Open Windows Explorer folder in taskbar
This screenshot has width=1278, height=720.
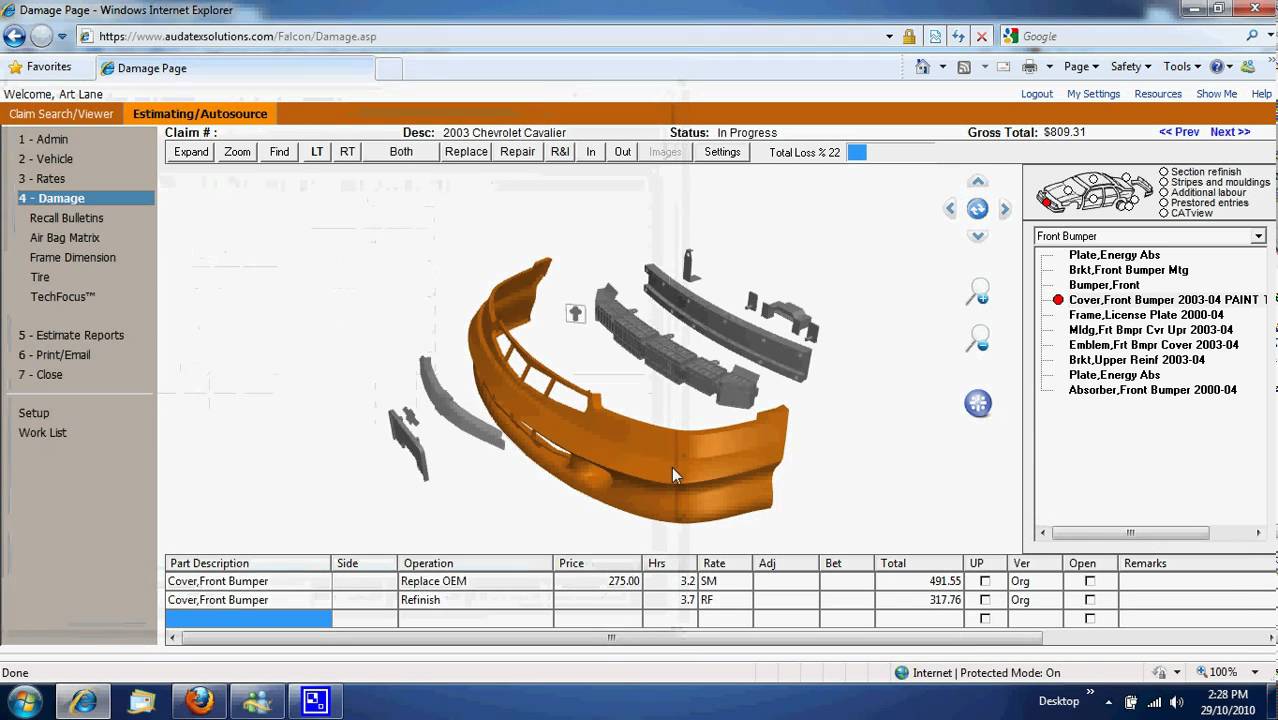click(141, 701)
